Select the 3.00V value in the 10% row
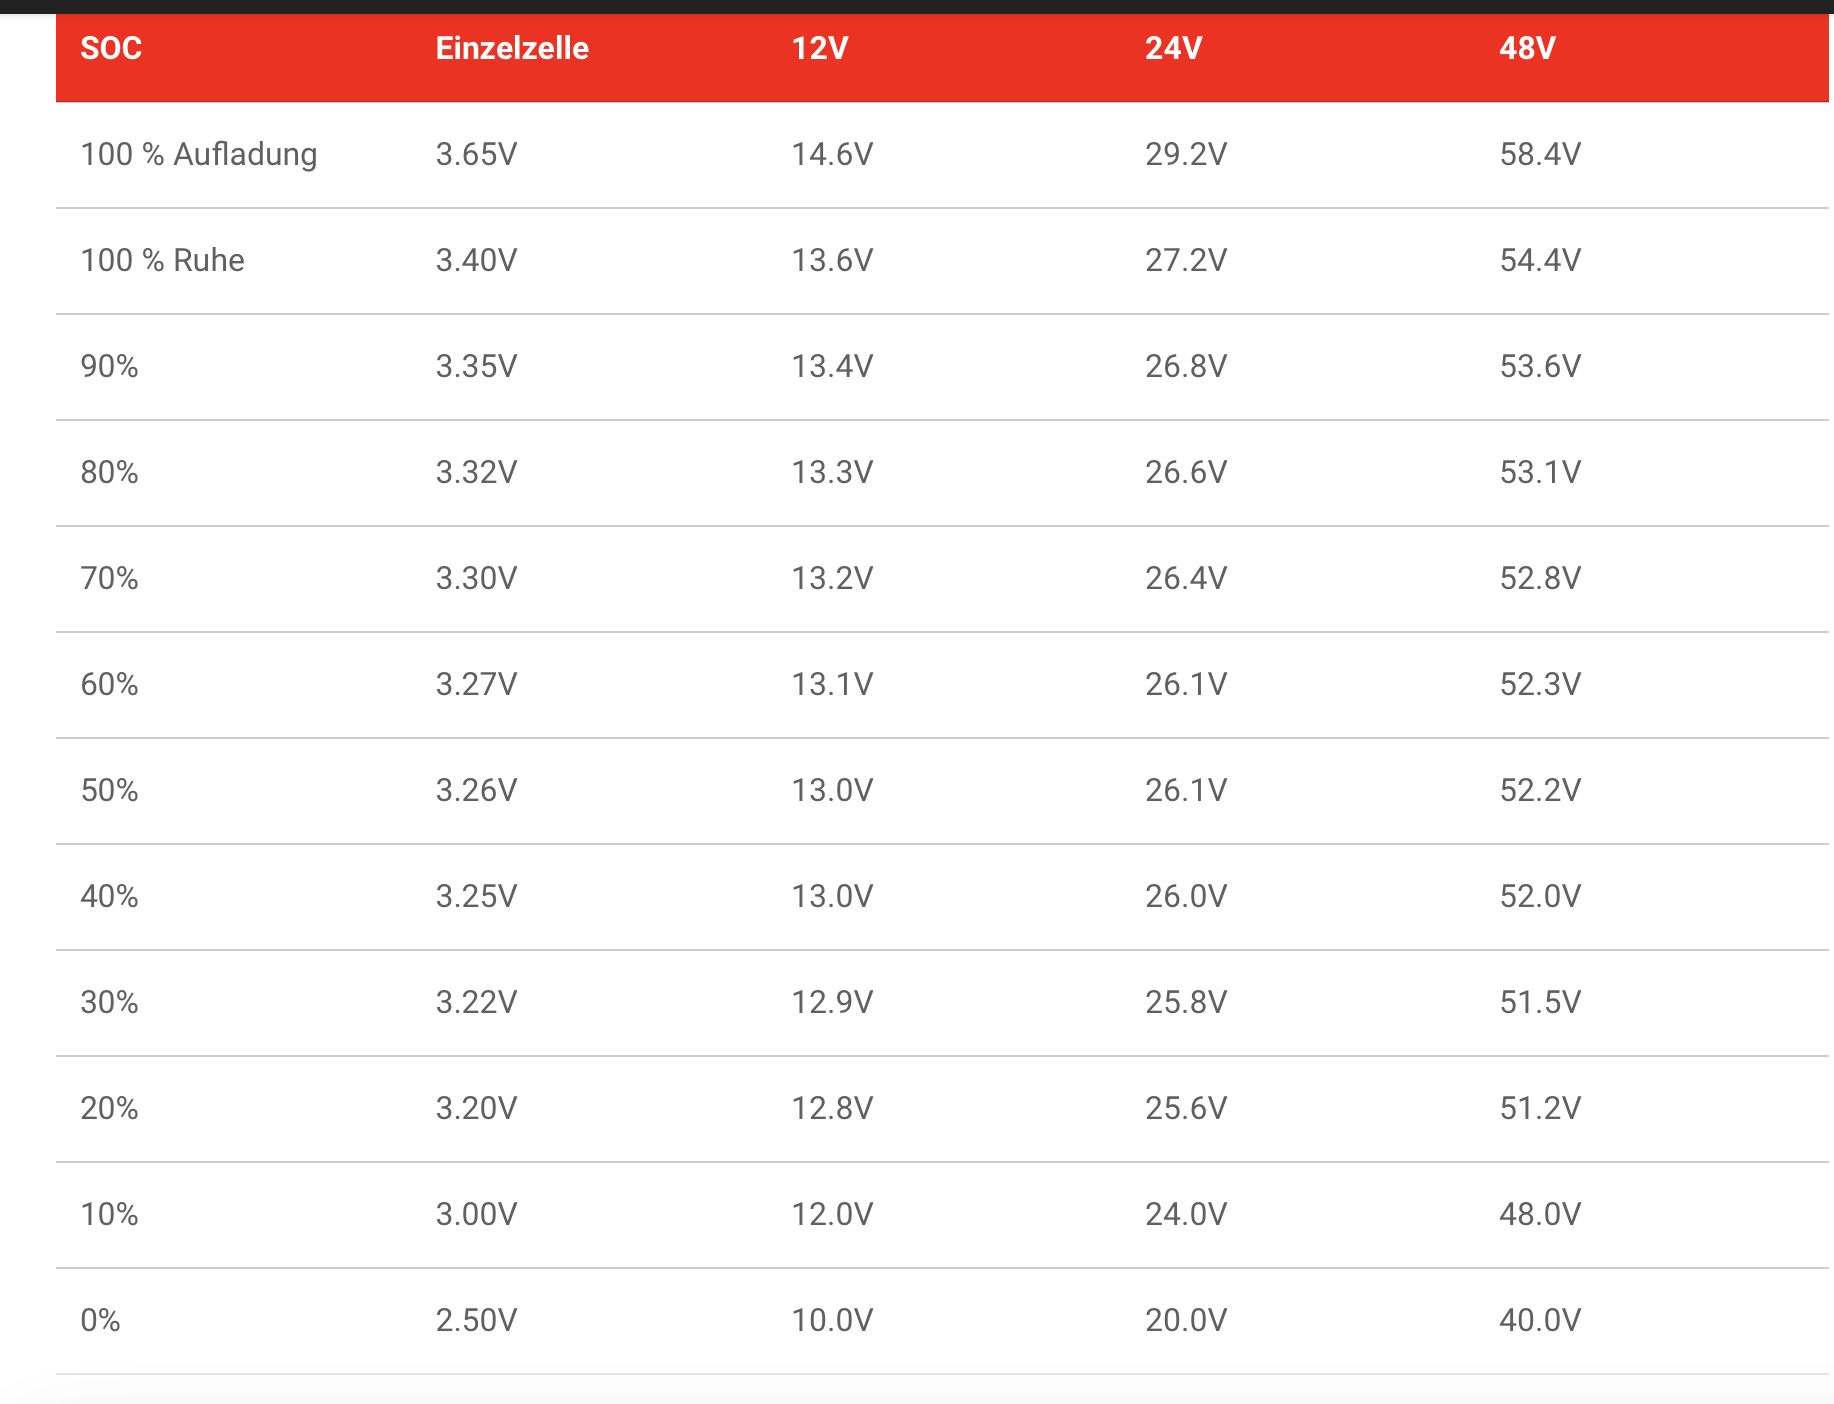The height and width of the screenshot is (1404, 1834). click(476, 1214)
